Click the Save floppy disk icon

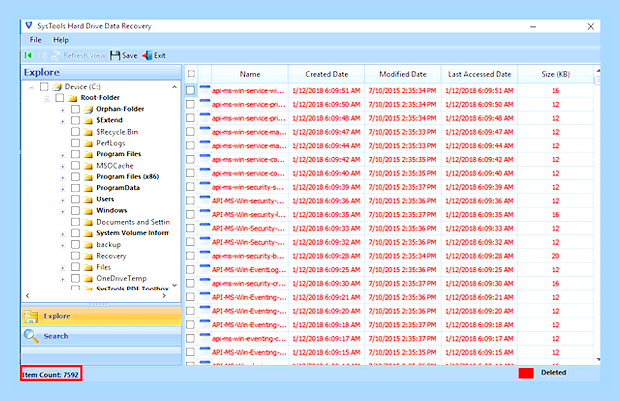pos(115,55)
